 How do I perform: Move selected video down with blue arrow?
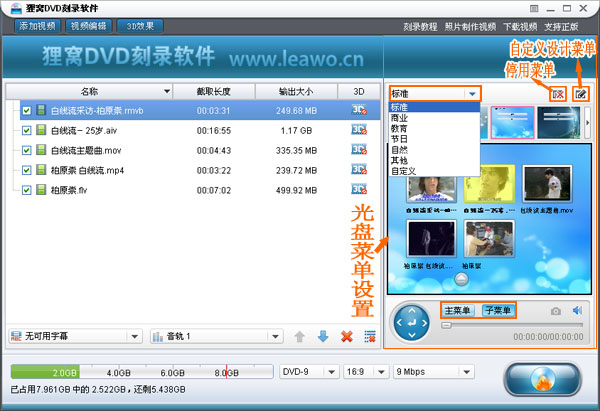323,337
